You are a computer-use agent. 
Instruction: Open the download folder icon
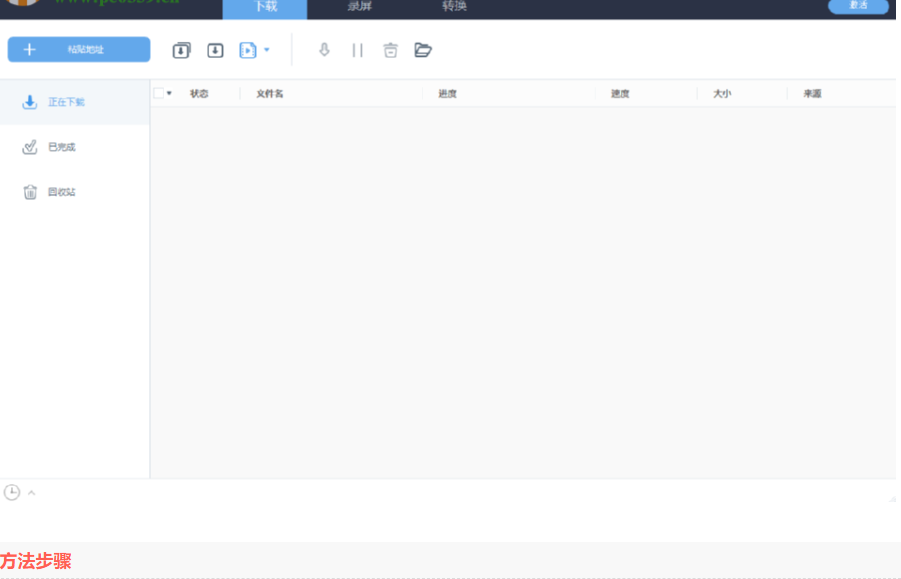(423, 50)
